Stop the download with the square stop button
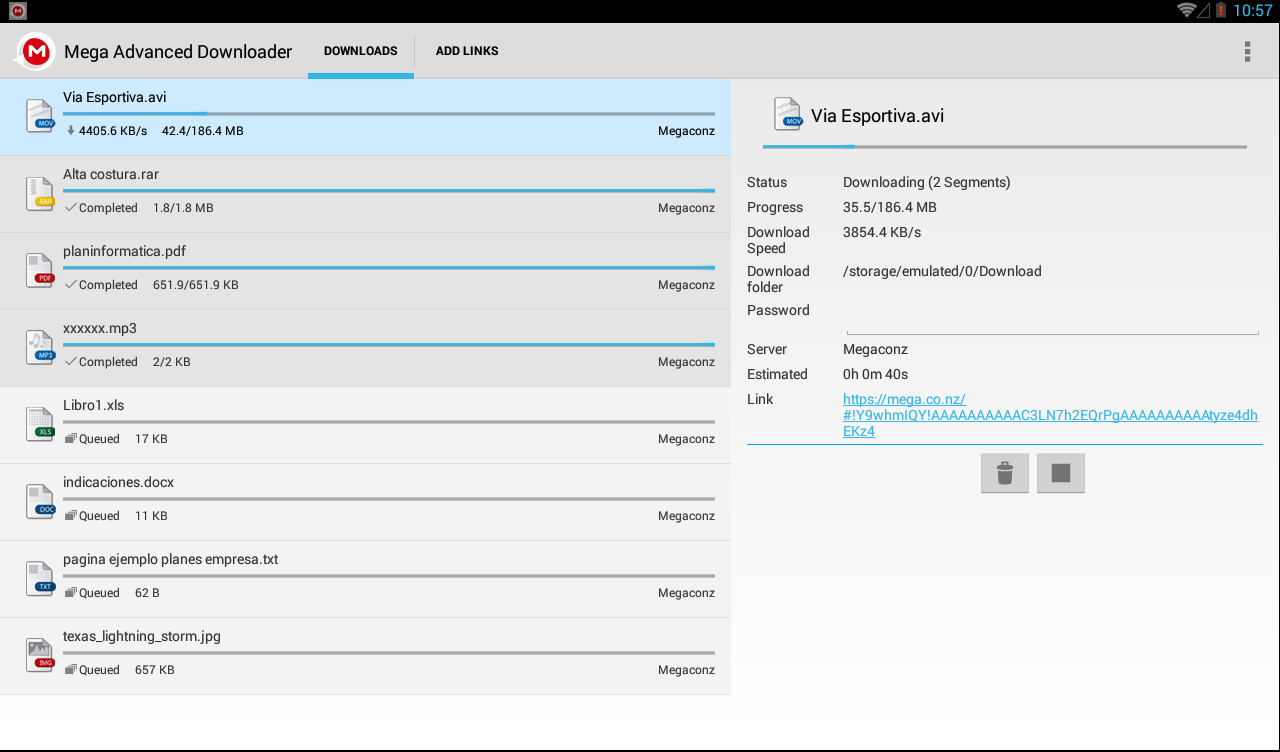This screenshot has width=1280, height=752. click(1061, 473)
